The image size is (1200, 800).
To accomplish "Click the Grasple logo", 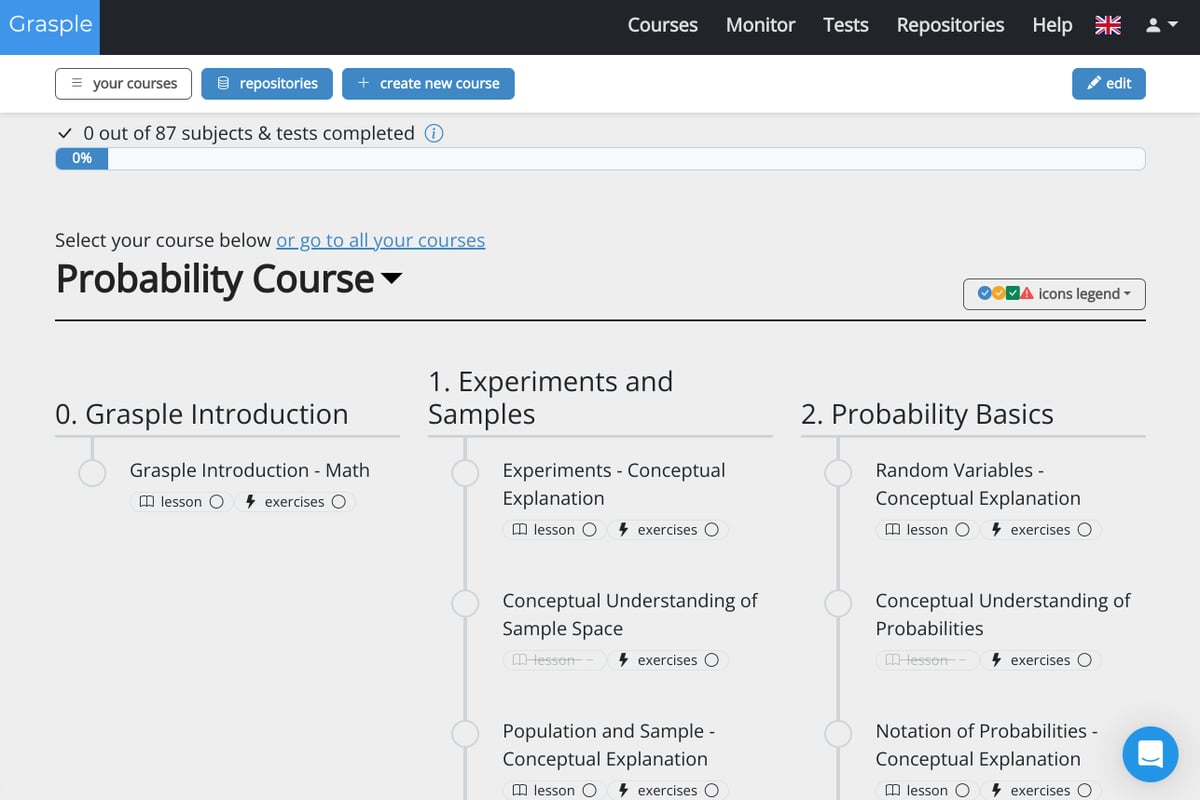I will click(x=51, y=25).
